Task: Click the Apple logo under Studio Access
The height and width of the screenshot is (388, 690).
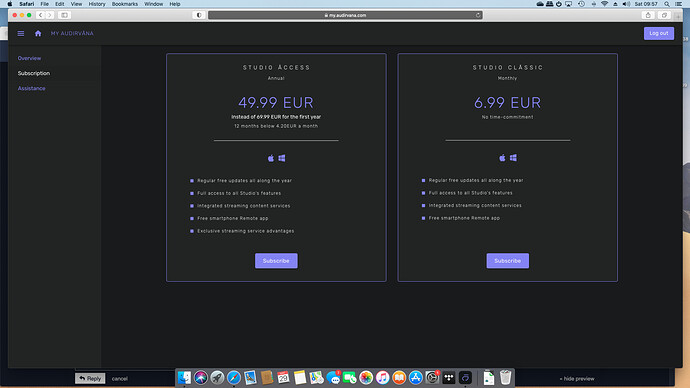Action: [271, 158]
